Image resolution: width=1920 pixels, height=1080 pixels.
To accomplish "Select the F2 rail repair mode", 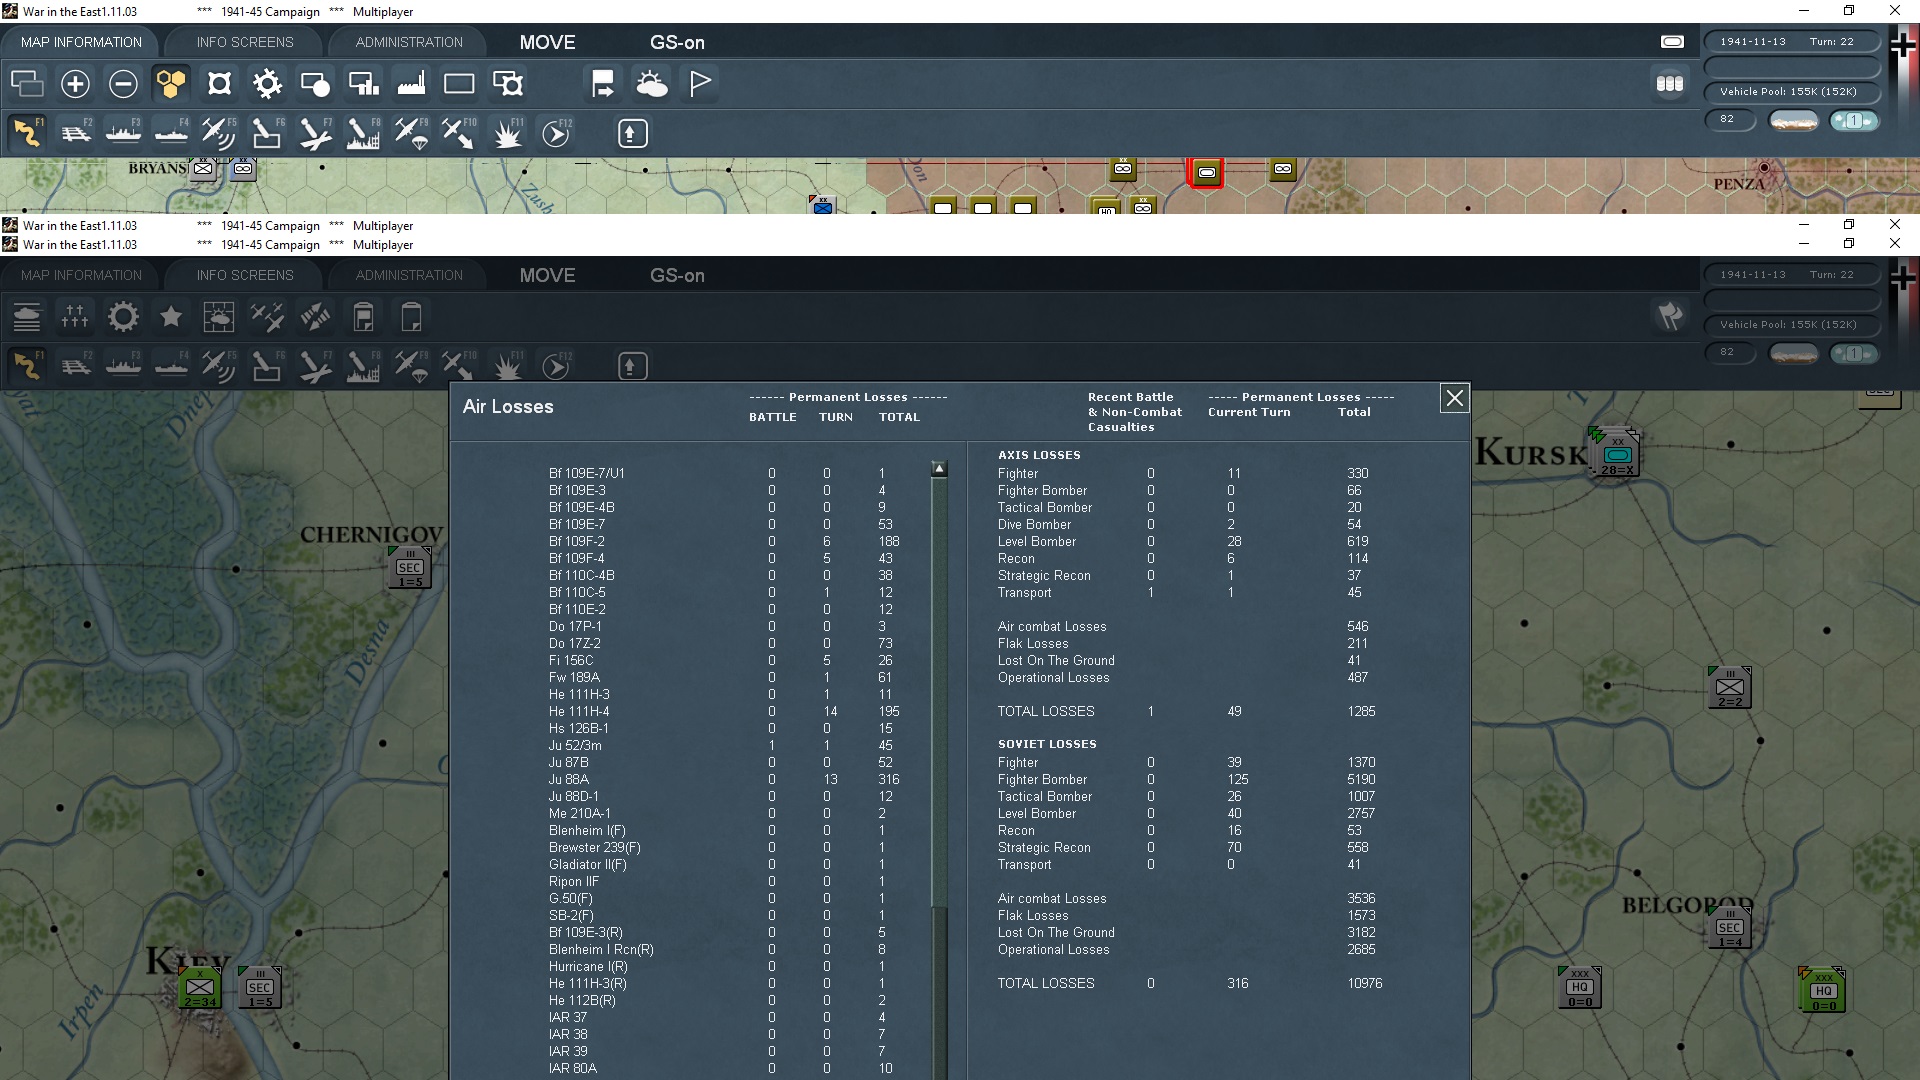I will (x=76, y=133).
